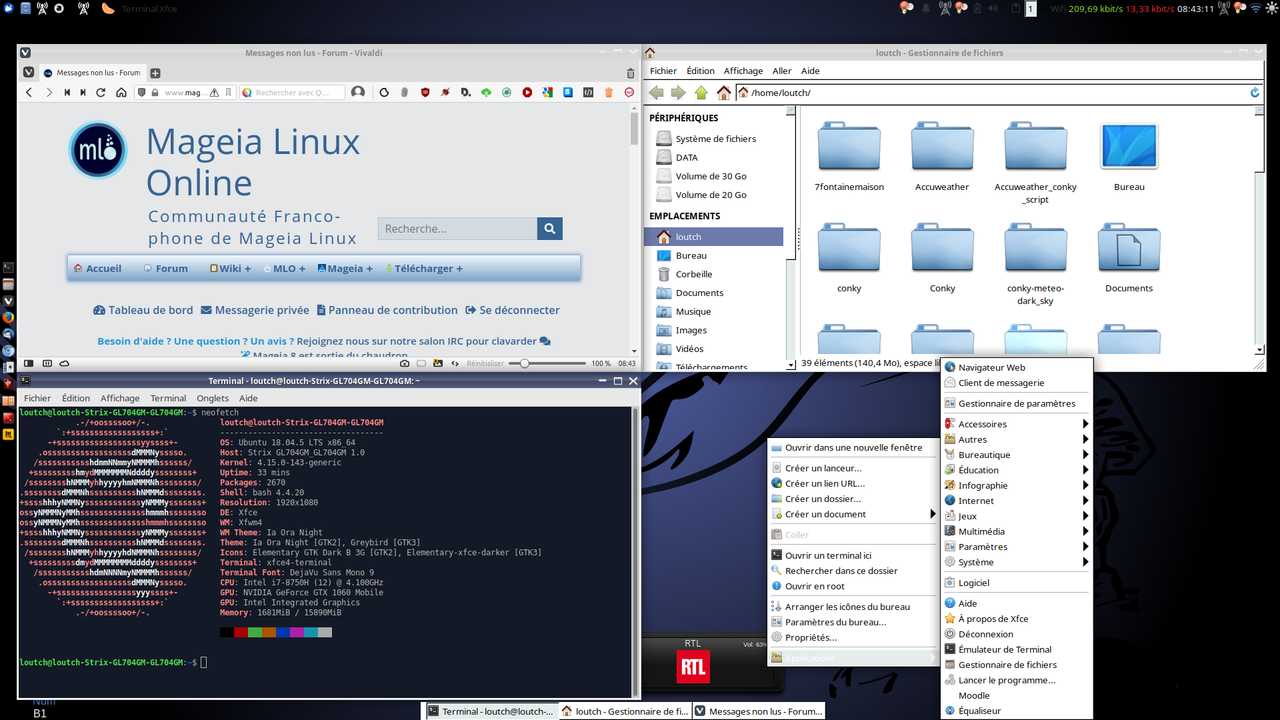Submit forum search with magnifier button
The height and width of the screenshot is (720, 1280).
pyautogui.click(x=549, y=229)
